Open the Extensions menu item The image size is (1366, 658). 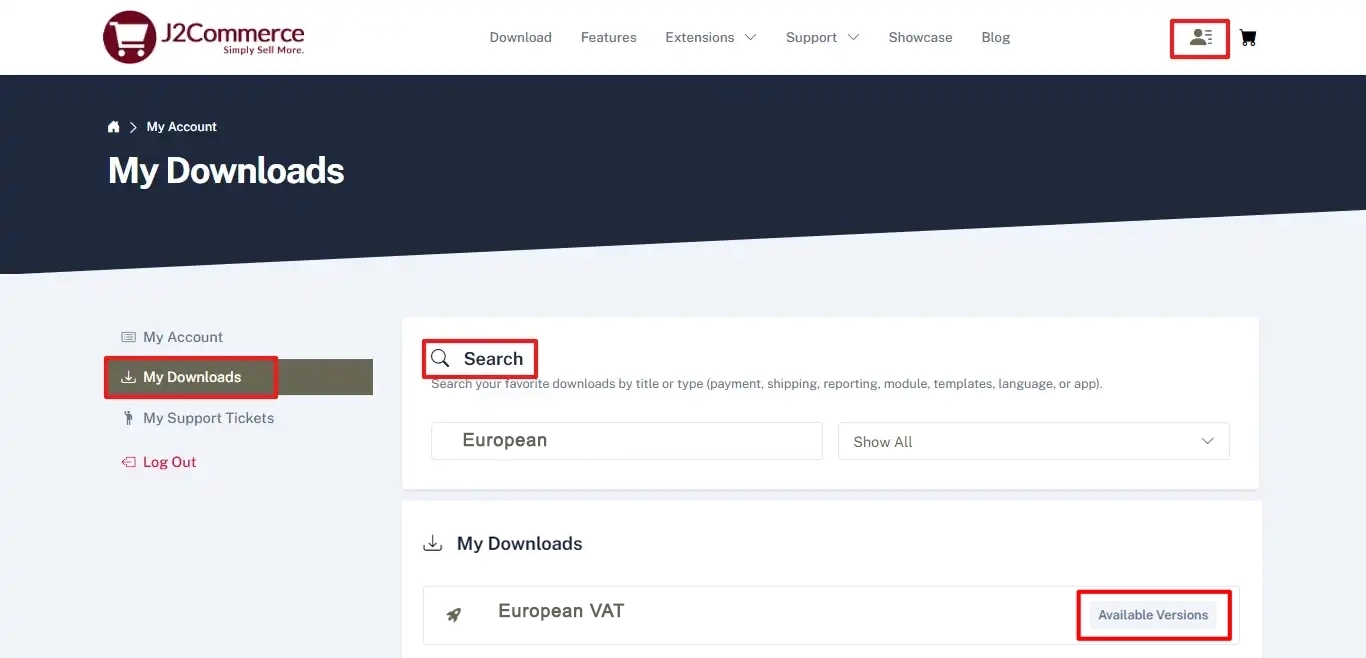pyautogui.click(x=700, y=37)
